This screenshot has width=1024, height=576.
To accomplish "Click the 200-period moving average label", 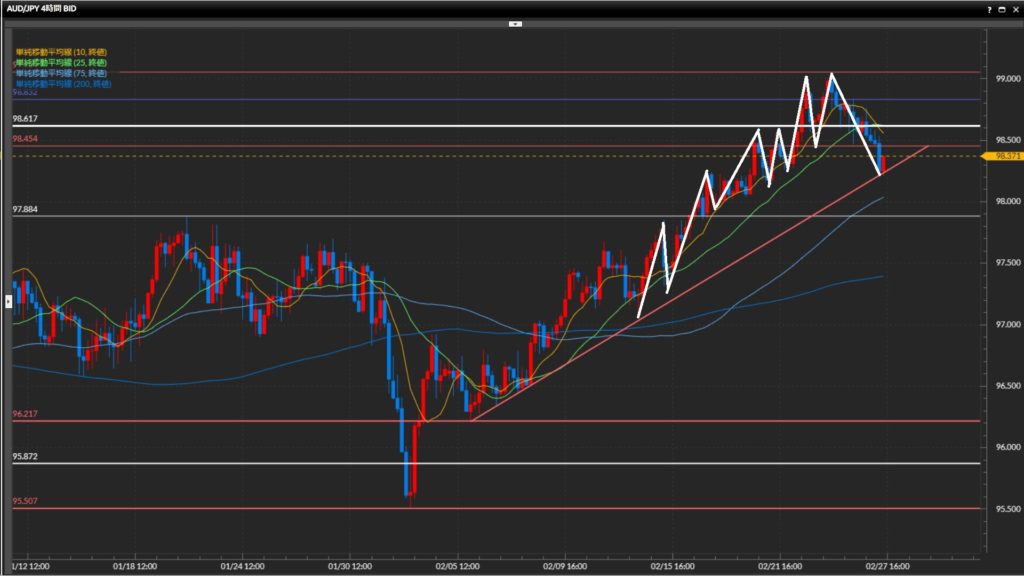I will [x=63, y=84].
